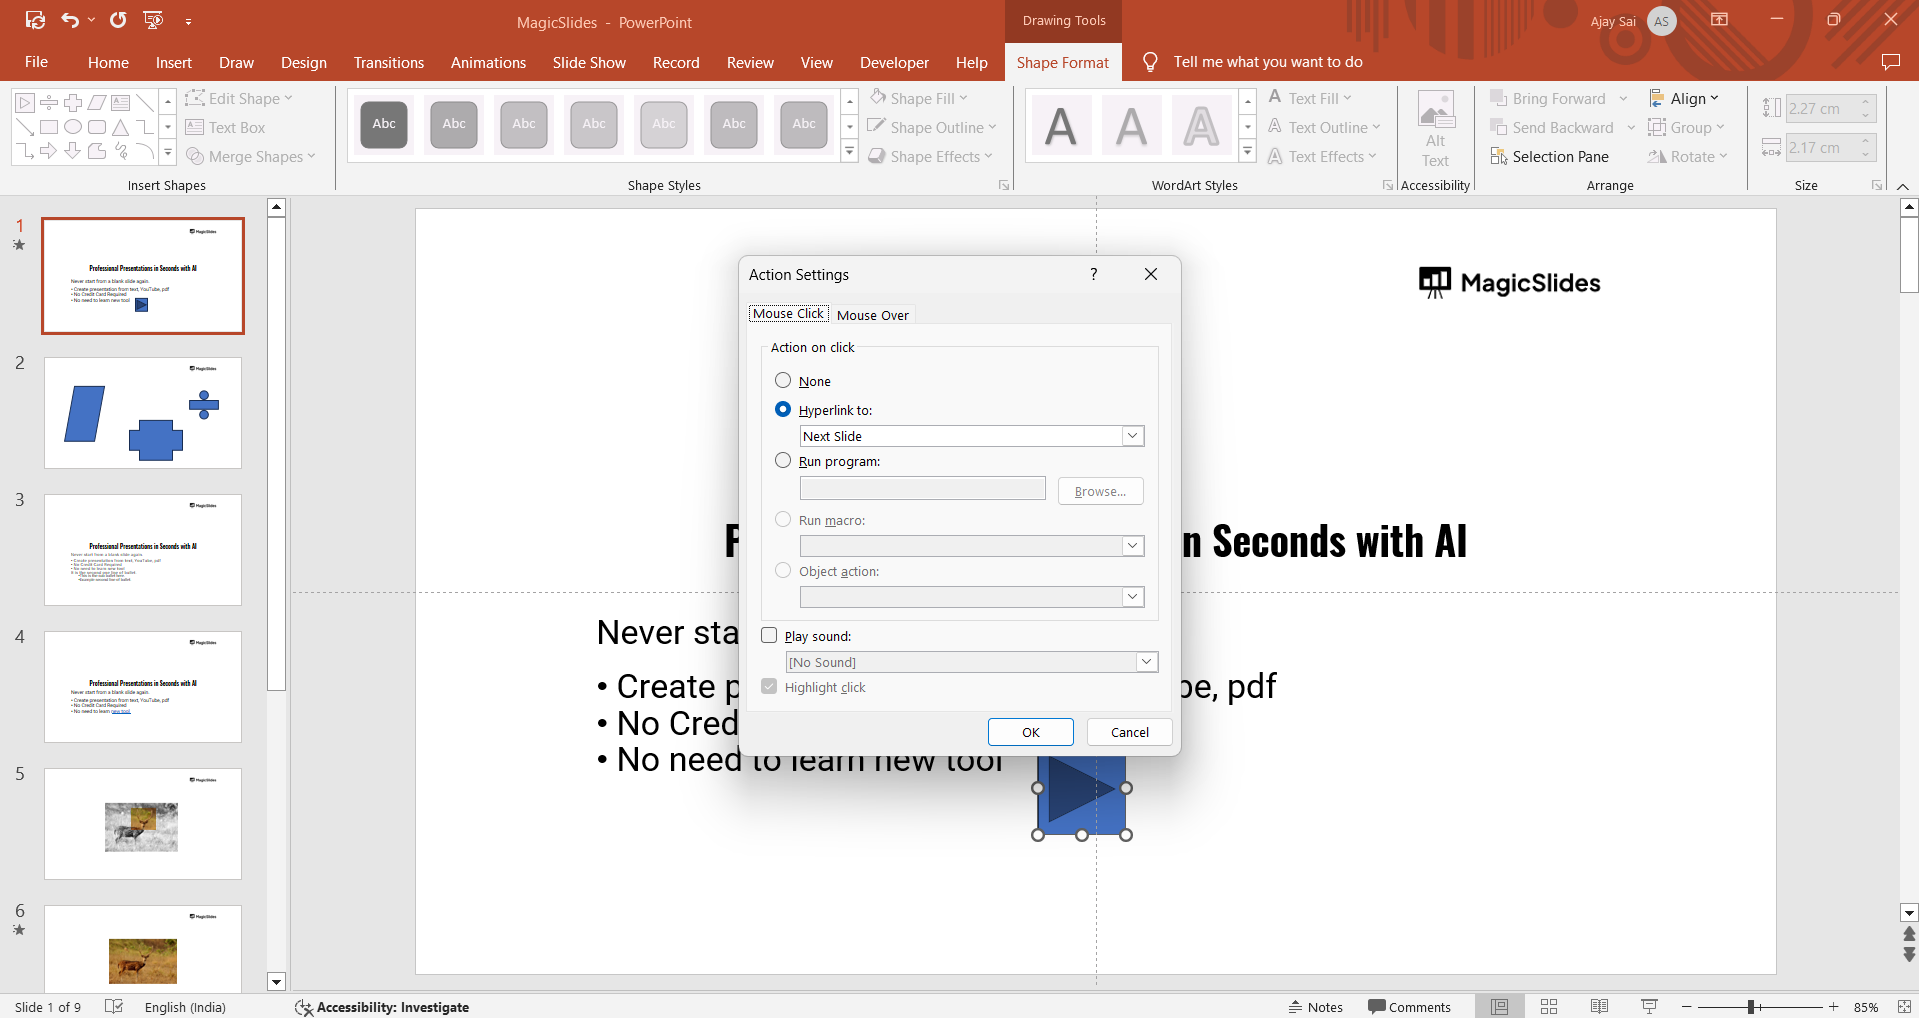Open Reading View from status bar
The width and height of the screenshot is (1919, 1018).
(1599, 1007)
